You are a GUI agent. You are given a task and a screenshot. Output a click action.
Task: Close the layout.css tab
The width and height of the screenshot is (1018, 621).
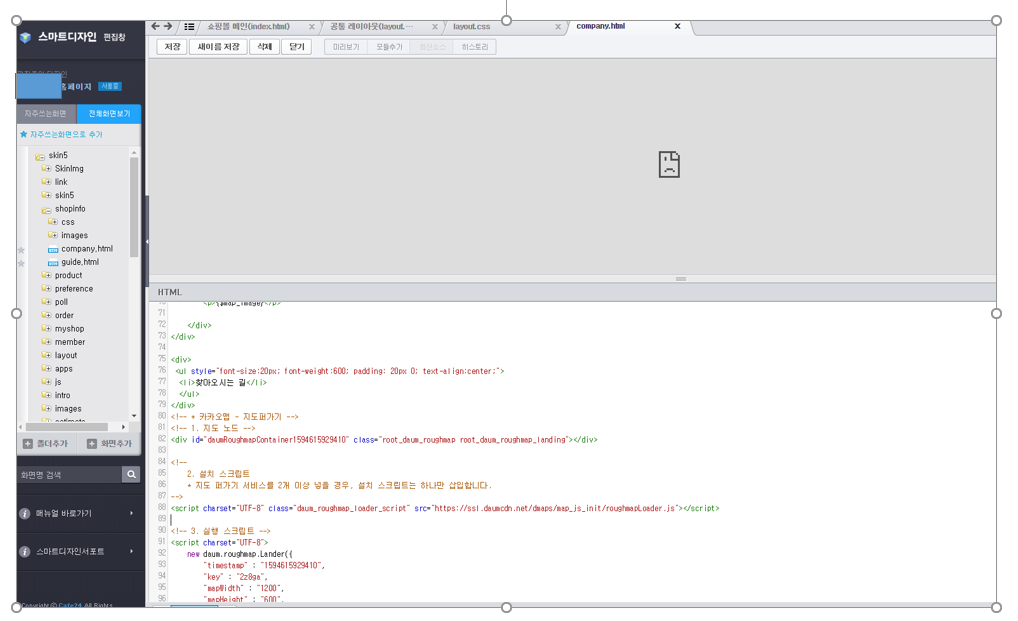[x=558, y=27]
